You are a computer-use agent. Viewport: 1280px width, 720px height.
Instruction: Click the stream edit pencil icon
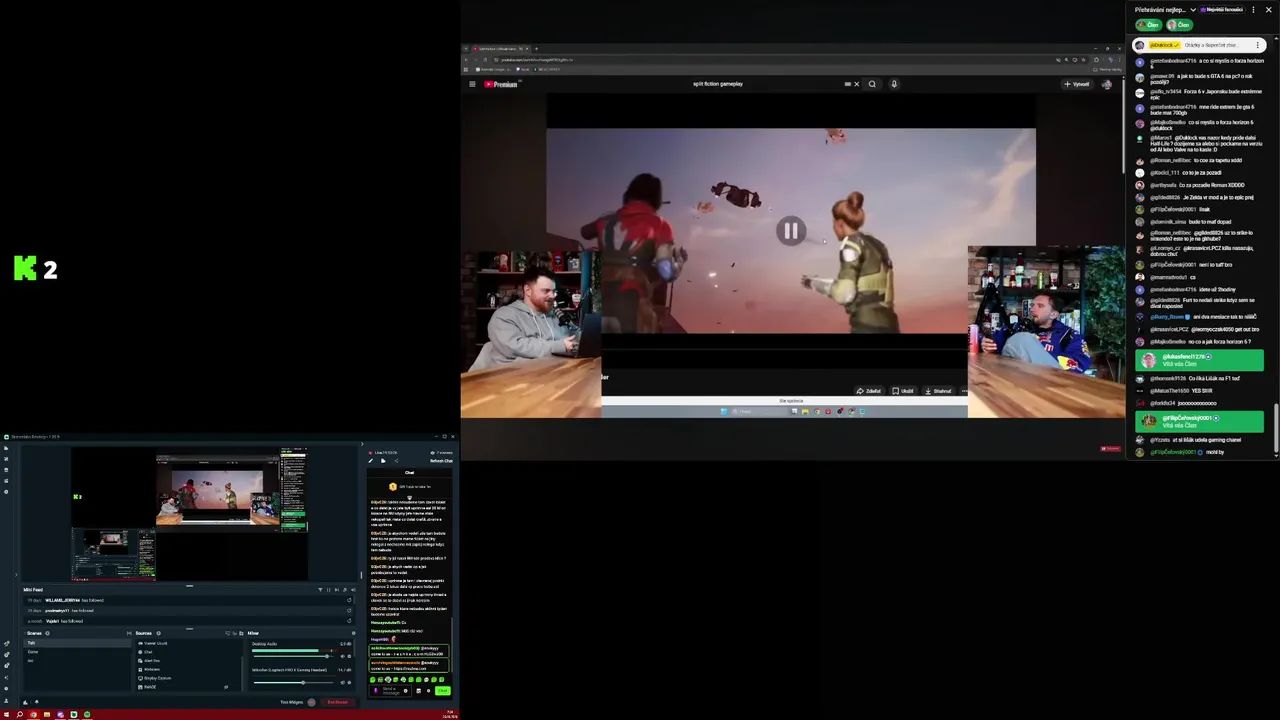click(371, 461)
